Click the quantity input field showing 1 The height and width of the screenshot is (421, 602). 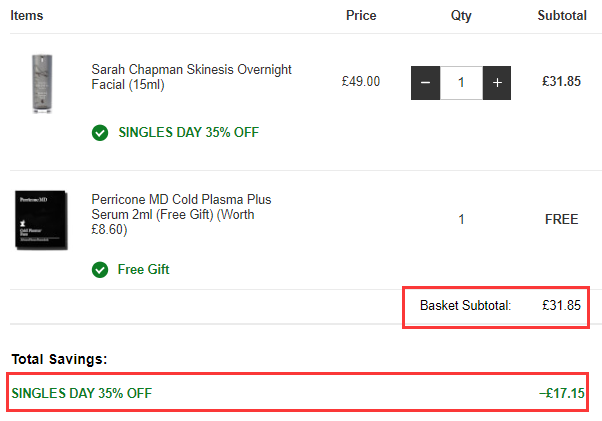pos(461,82)
